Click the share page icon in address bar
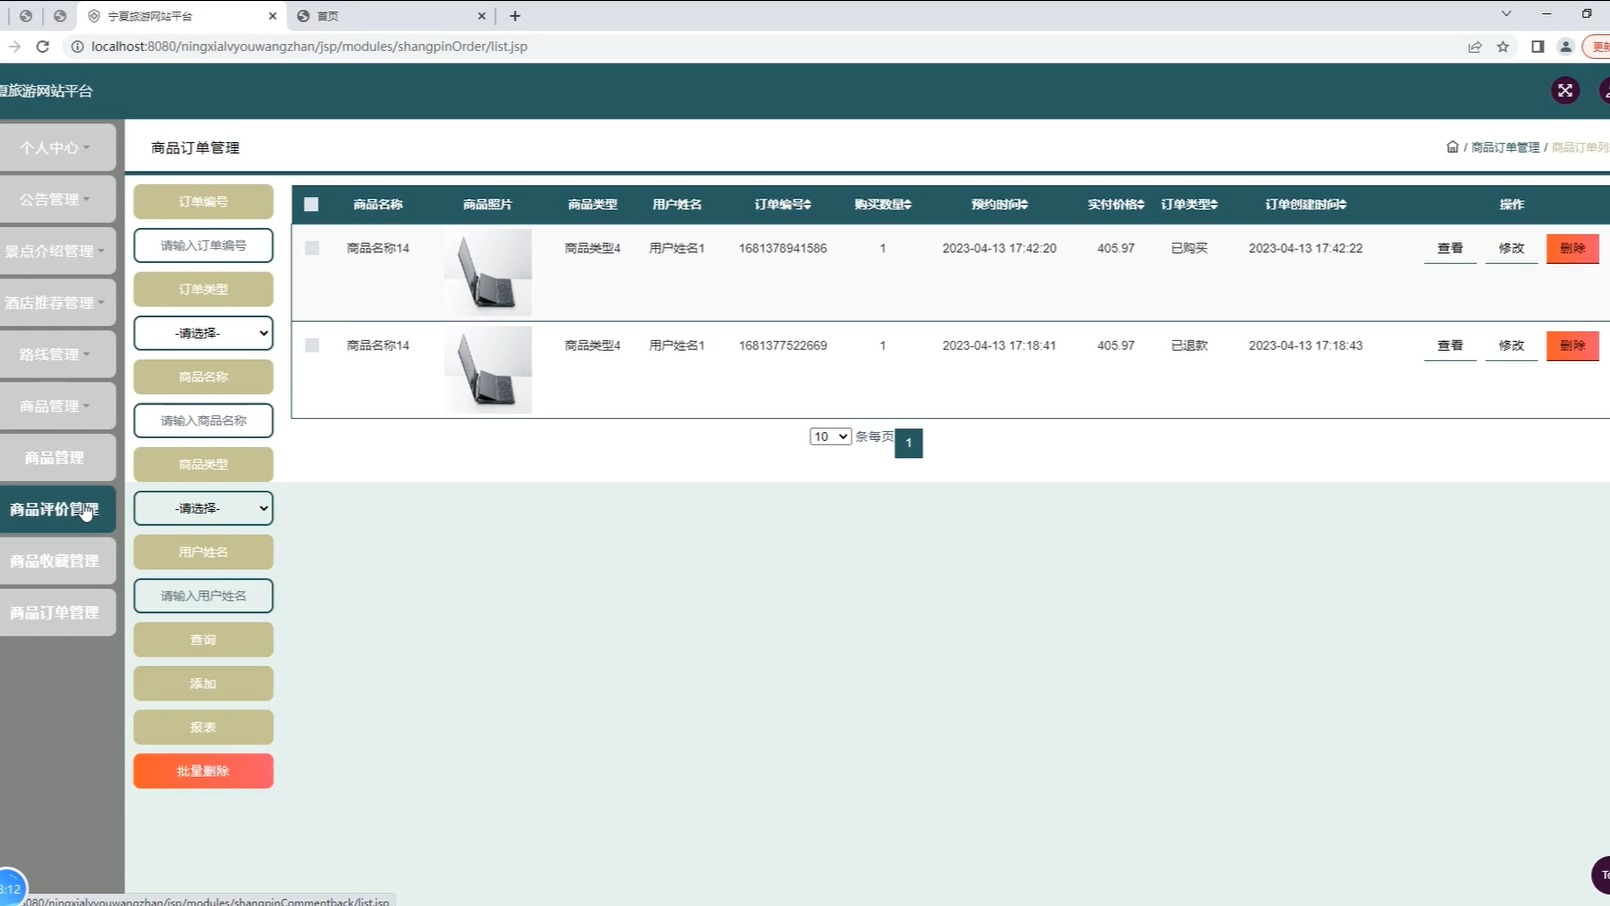This screenshot has width=1610, height=906. (x=1475, y=46)
